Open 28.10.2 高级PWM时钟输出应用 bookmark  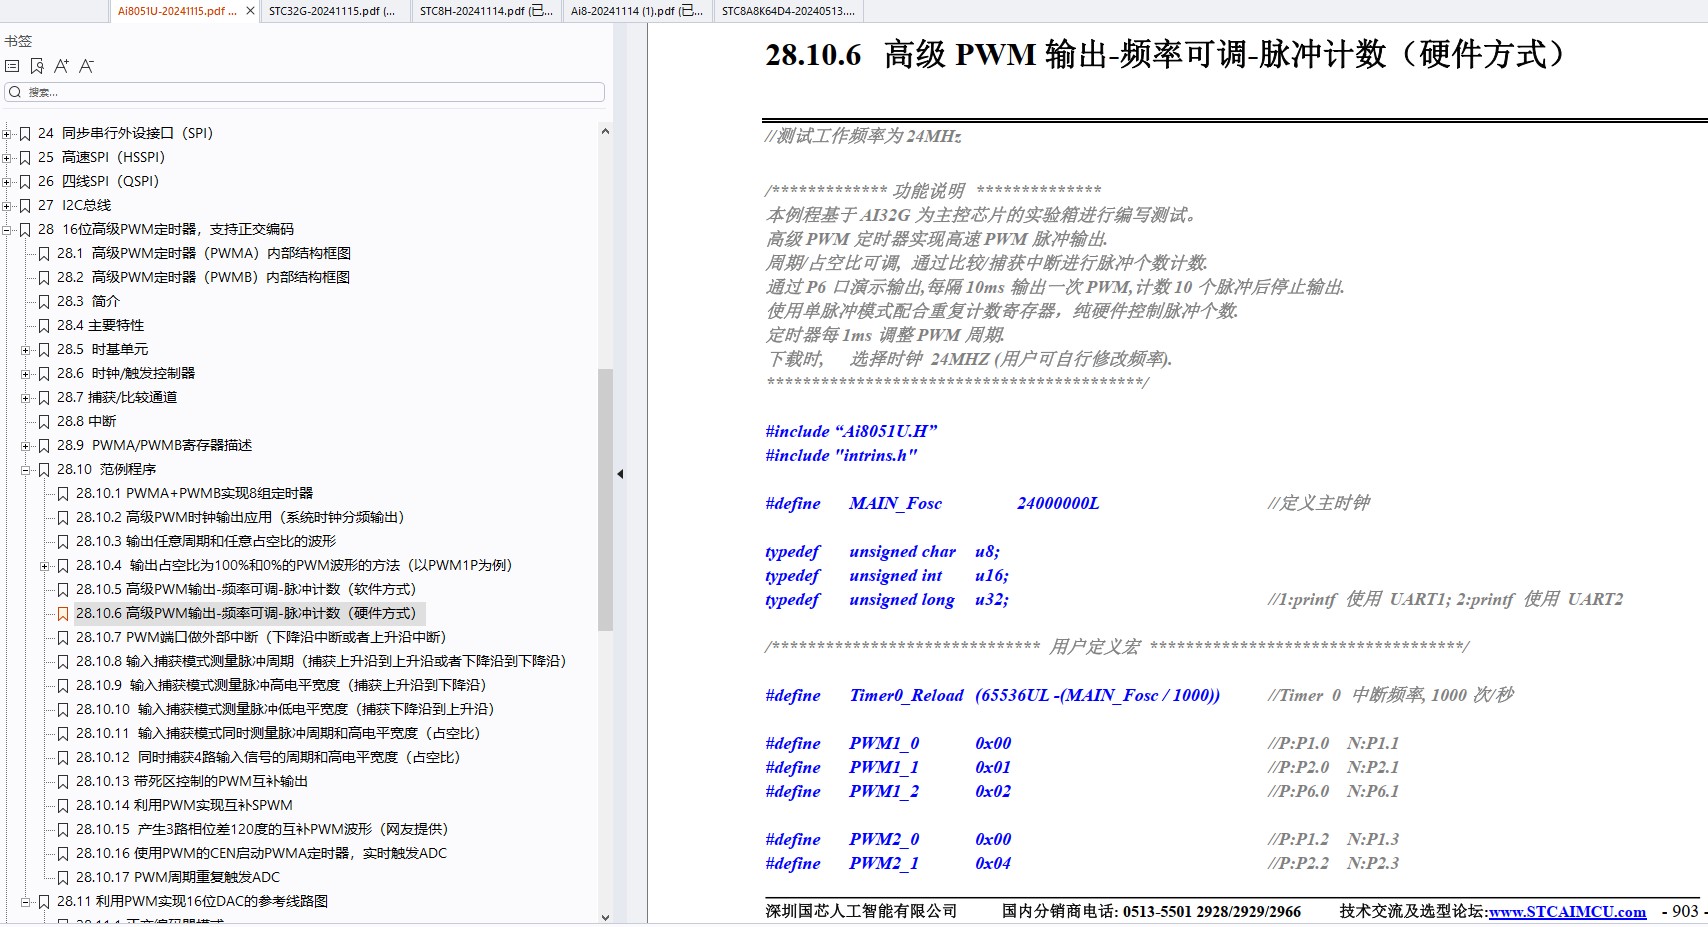[240, 518]
